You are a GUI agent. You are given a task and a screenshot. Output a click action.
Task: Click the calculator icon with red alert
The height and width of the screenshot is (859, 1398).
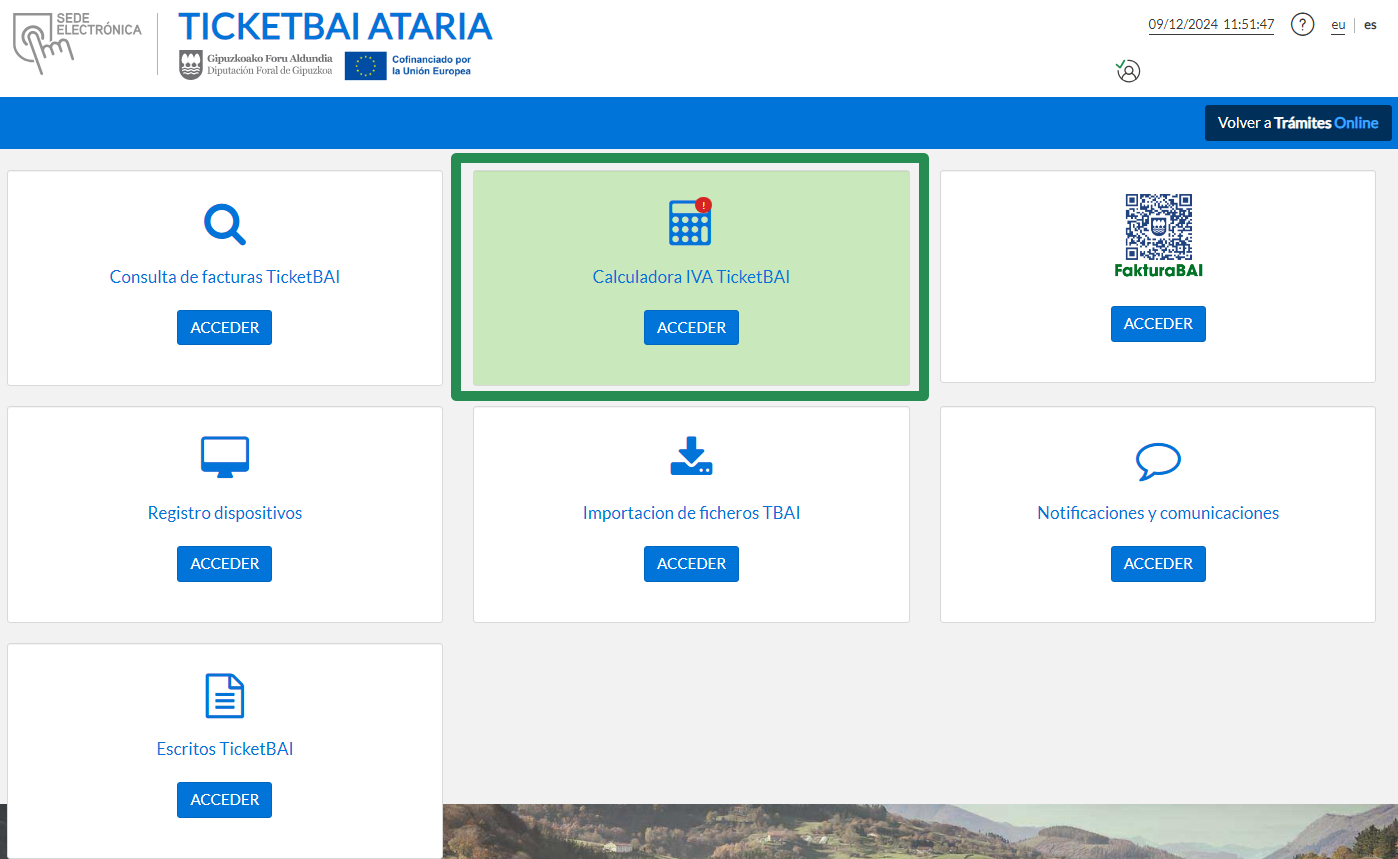pyautogui.click(x=690, y=222)
